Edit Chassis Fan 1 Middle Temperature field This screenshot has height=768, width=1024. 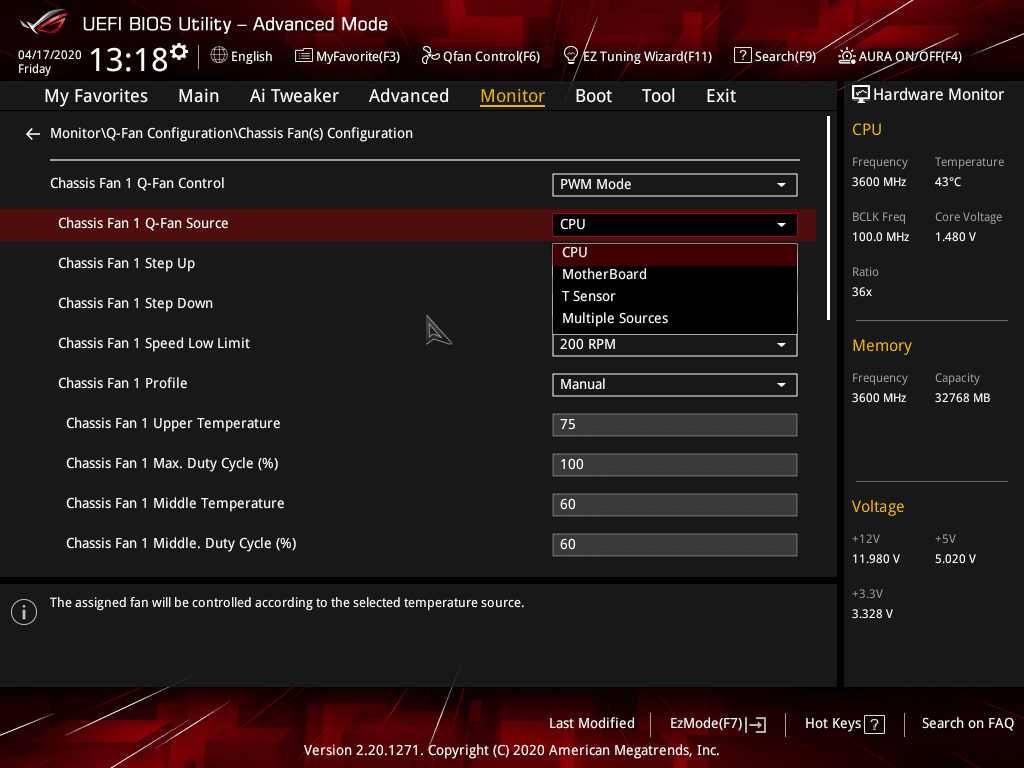click(x=675, y=505)
